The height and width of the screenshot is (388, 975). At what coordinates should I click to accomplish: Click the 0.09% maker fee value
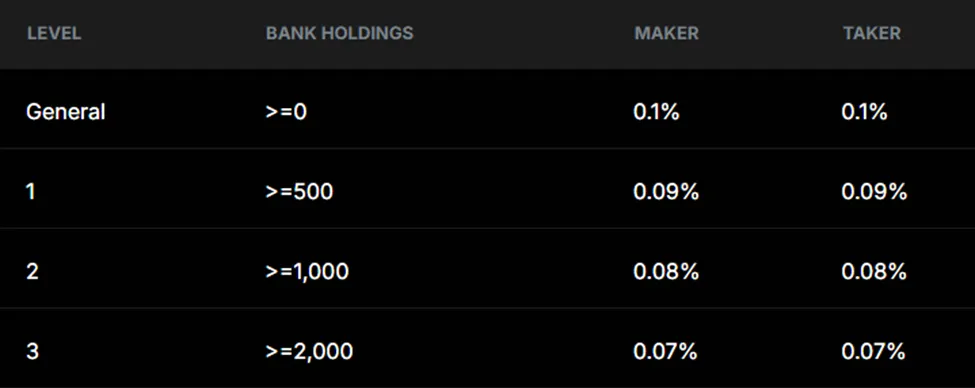pos(666,192)
